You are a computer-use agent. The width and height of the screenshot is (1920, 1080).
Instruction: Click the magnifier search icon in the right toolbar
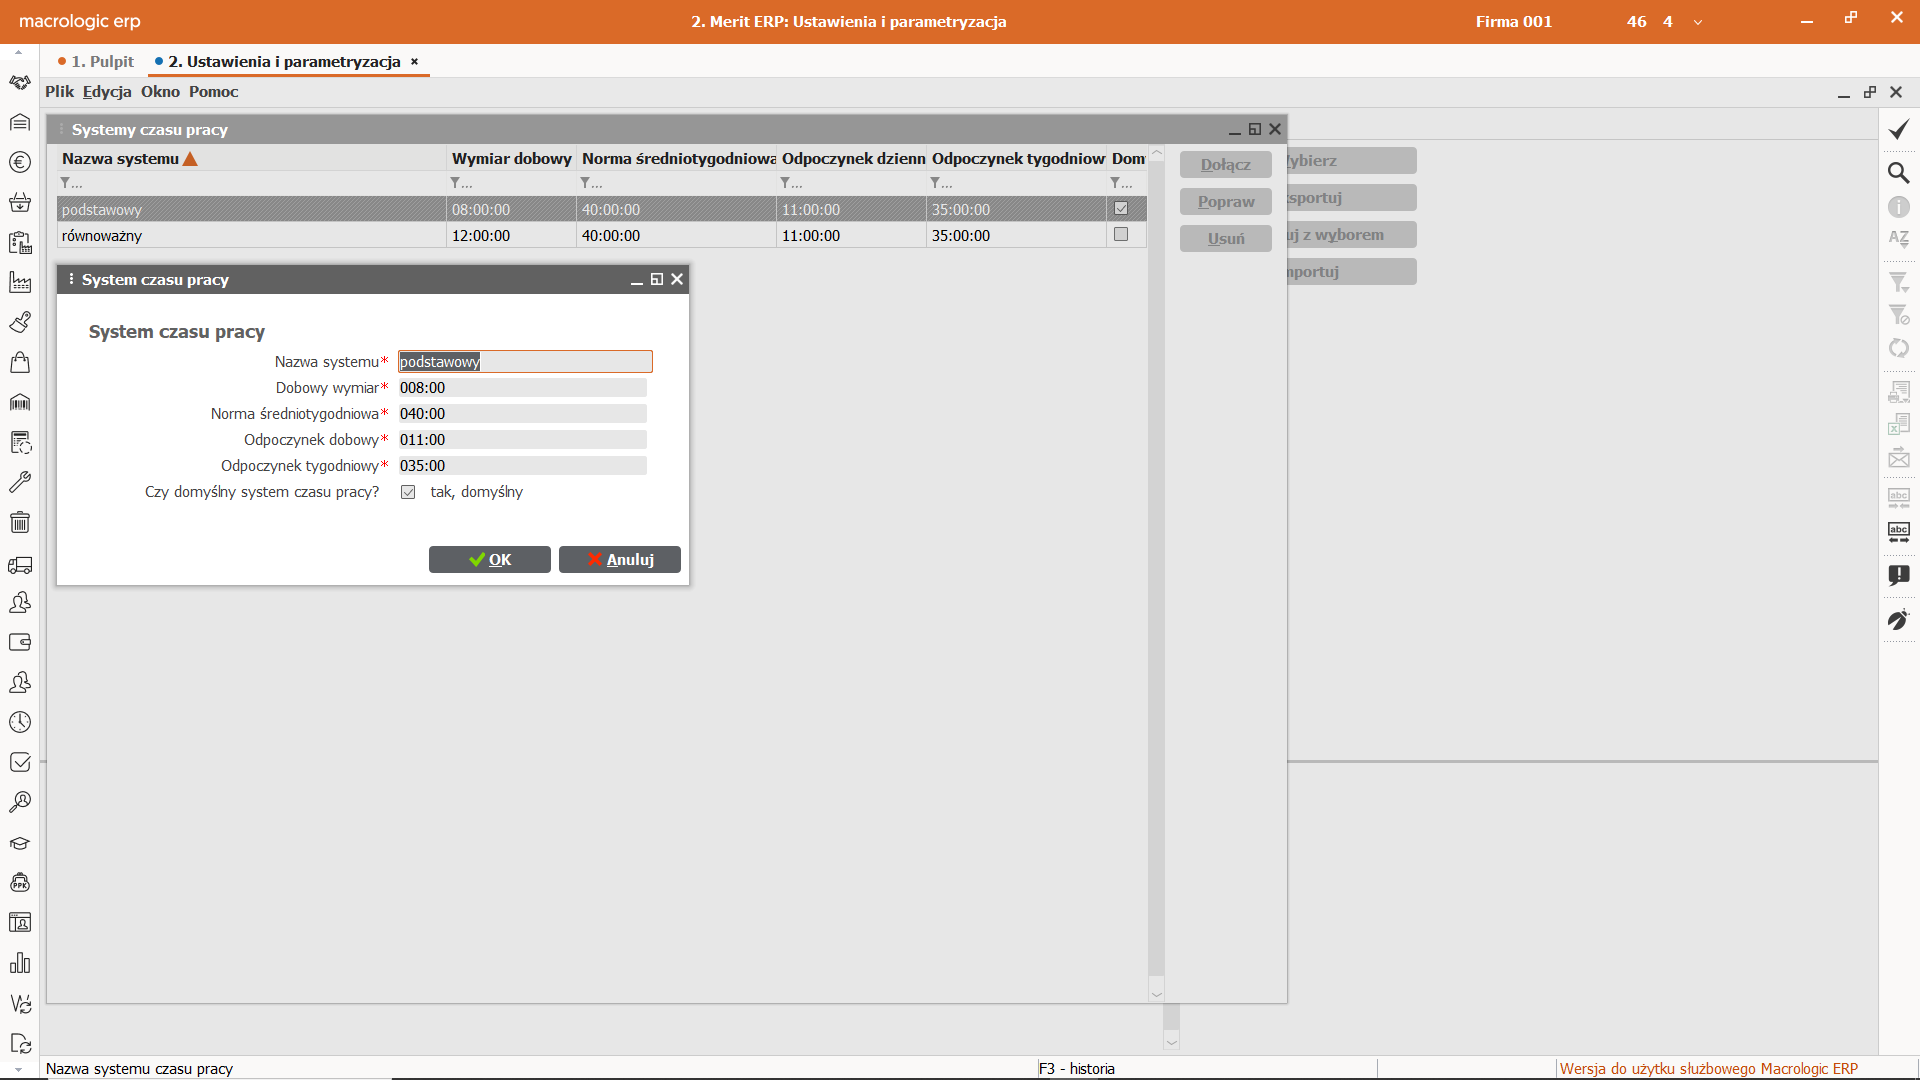(x=1898, y=173)
